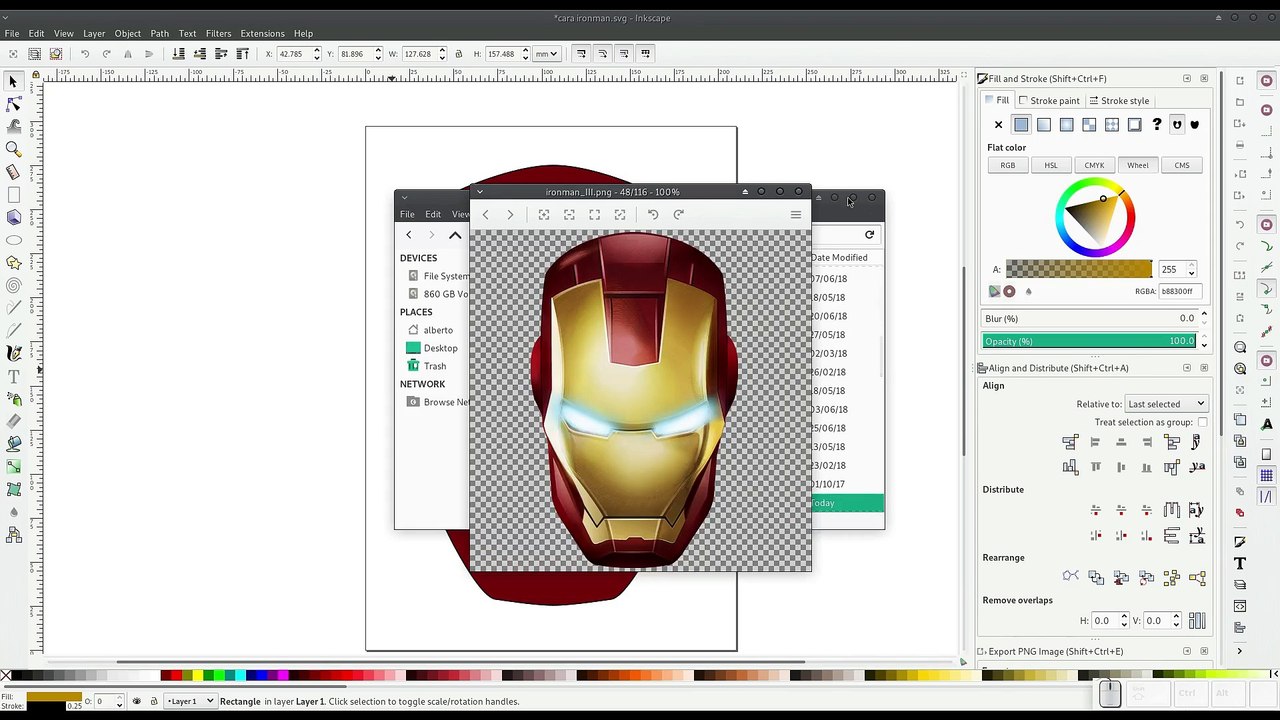Image resolution: width=1280 pixels, height=720 pixels.
Task: Toggle Treat selection as group checkbox
Action: (x=1202, y=422)
